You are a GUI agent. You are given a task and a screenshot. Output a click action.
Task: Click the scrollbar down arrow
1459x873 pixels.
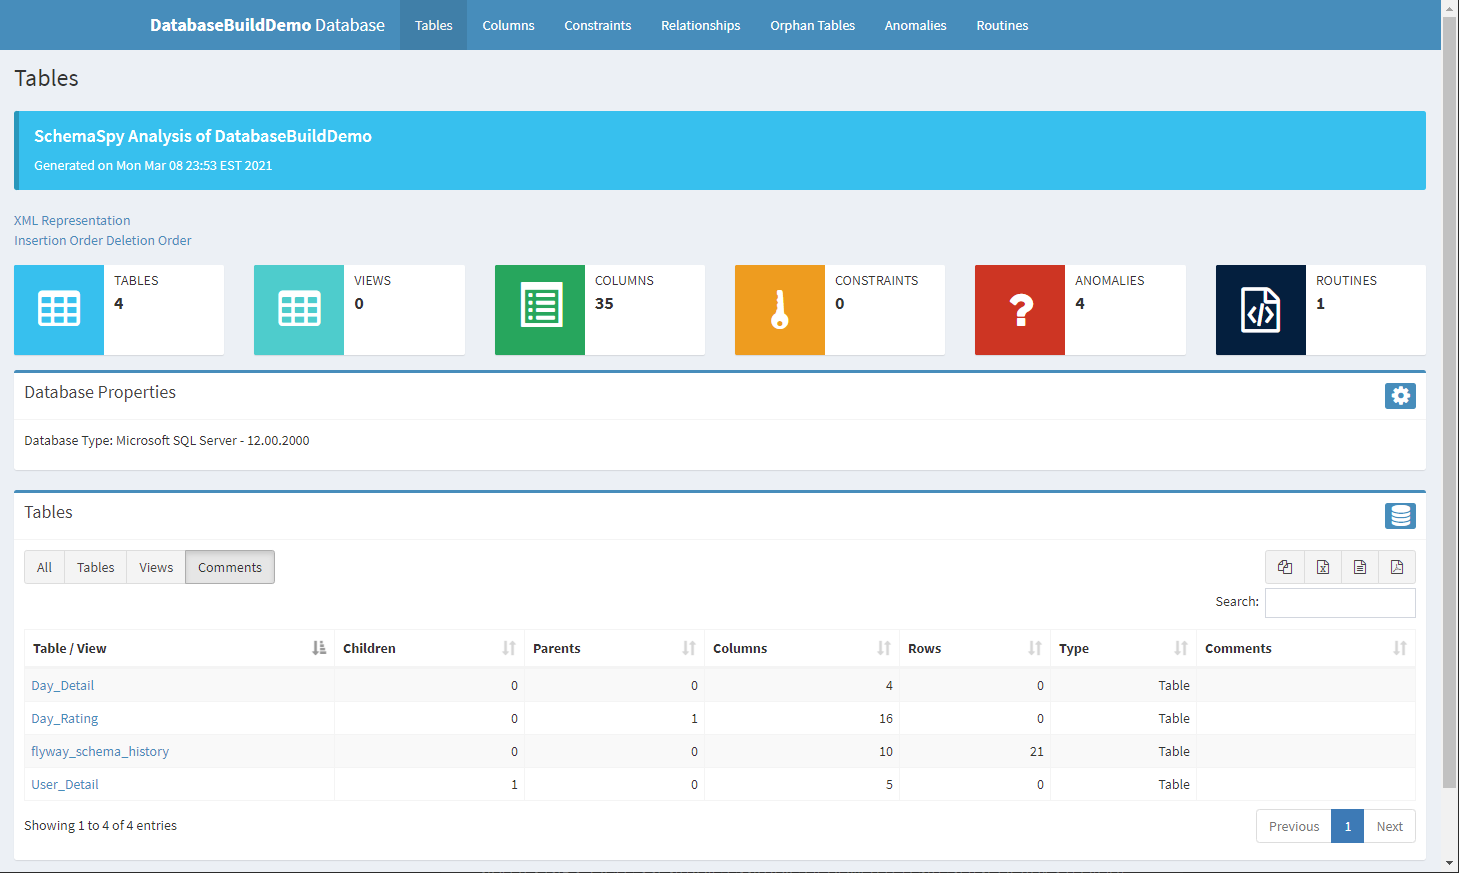click(1450, 864)
